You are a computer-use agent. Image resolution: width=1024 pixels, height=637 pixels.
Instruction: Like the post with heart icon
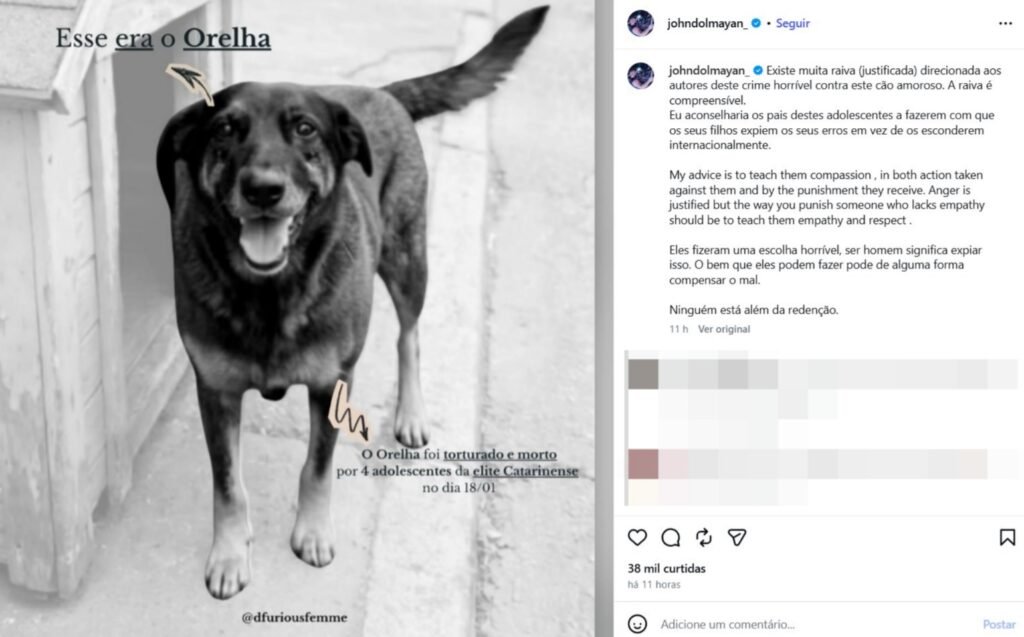pos(637,537)
